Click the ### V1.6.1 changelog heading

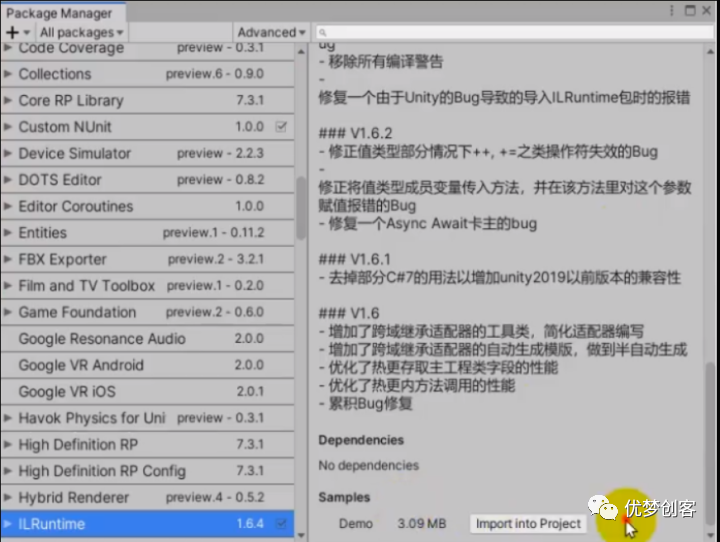click(354, 260)
